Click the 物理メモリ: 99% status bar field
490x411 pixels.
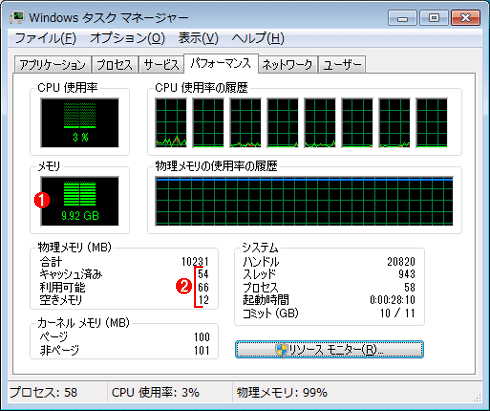(x=282, y=393)
